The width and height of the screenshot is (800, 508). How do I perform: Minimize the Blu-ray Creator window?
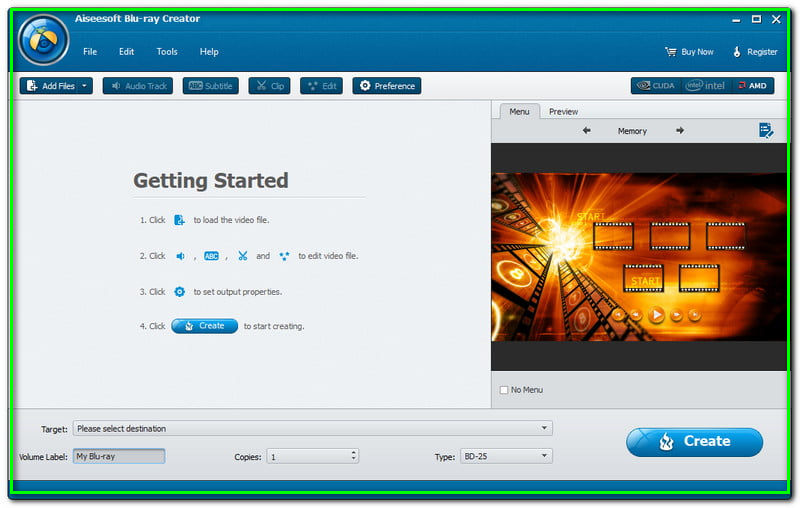coord(736,20)
